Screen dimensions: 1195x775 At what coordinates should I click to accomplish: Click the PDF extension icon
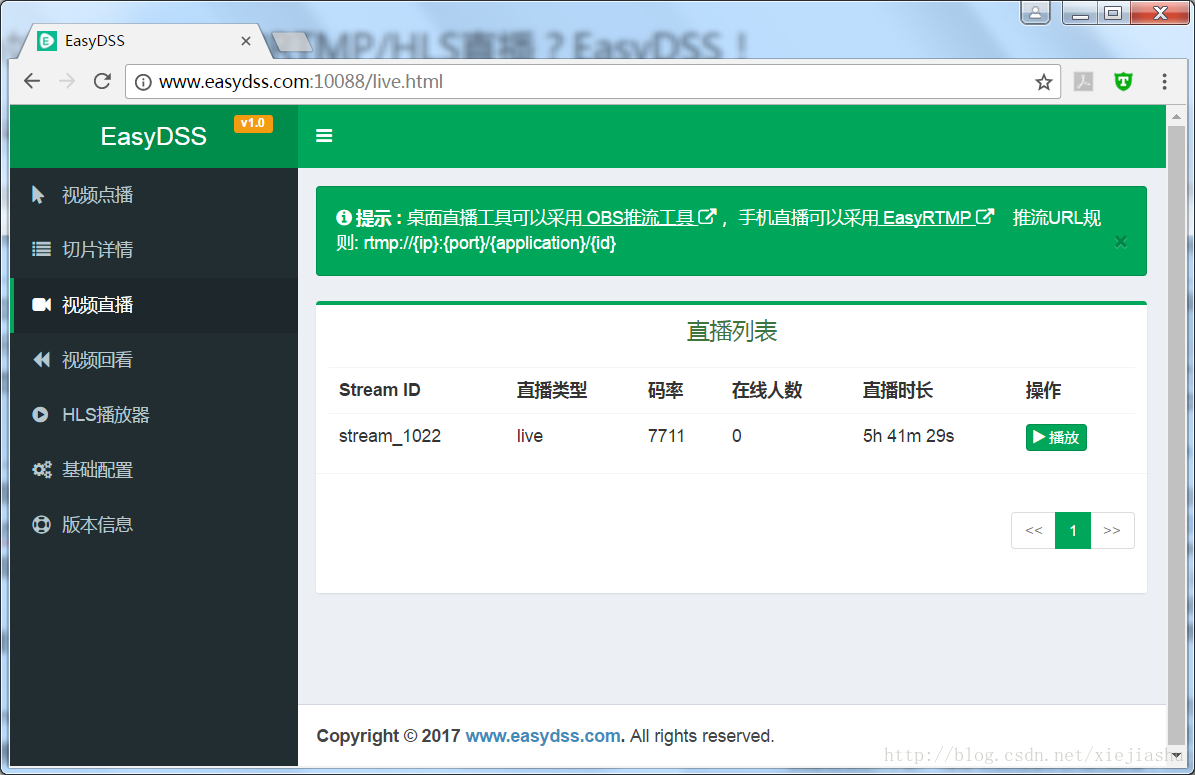point(1083,82)
